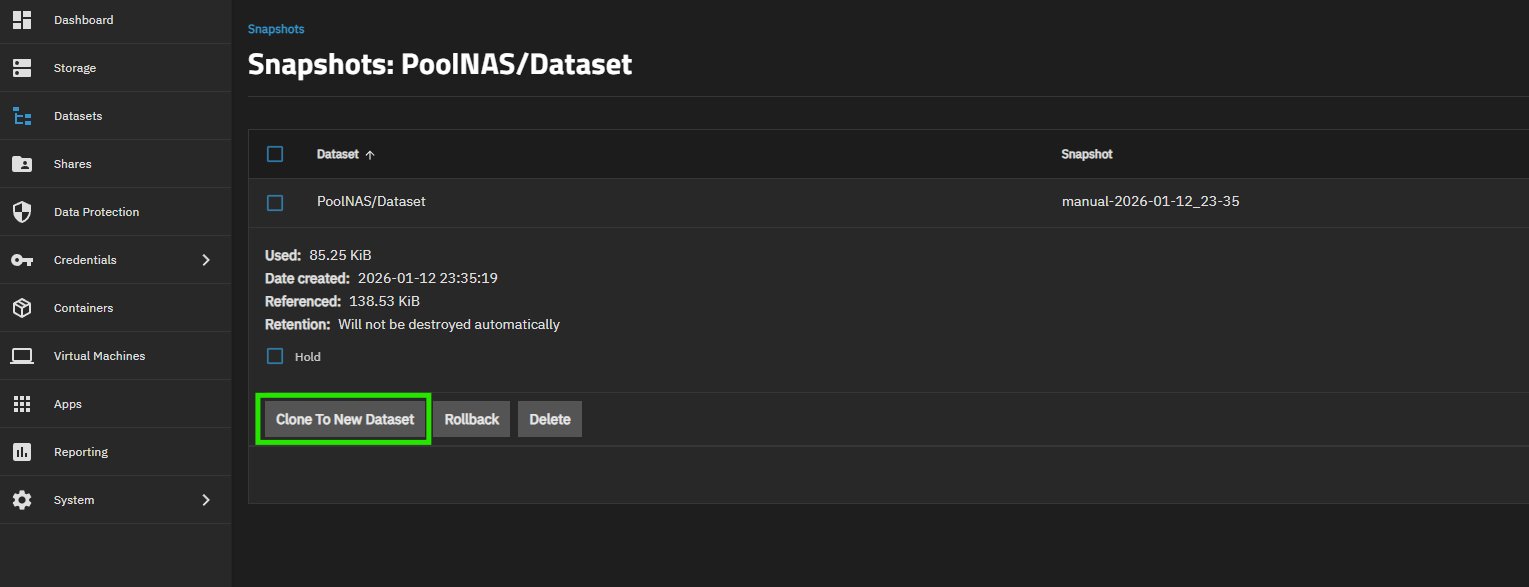Viewport: 1529px width, 587px height.
Task: Click the Data Protection shield icon
Action: tap(22, 212)
